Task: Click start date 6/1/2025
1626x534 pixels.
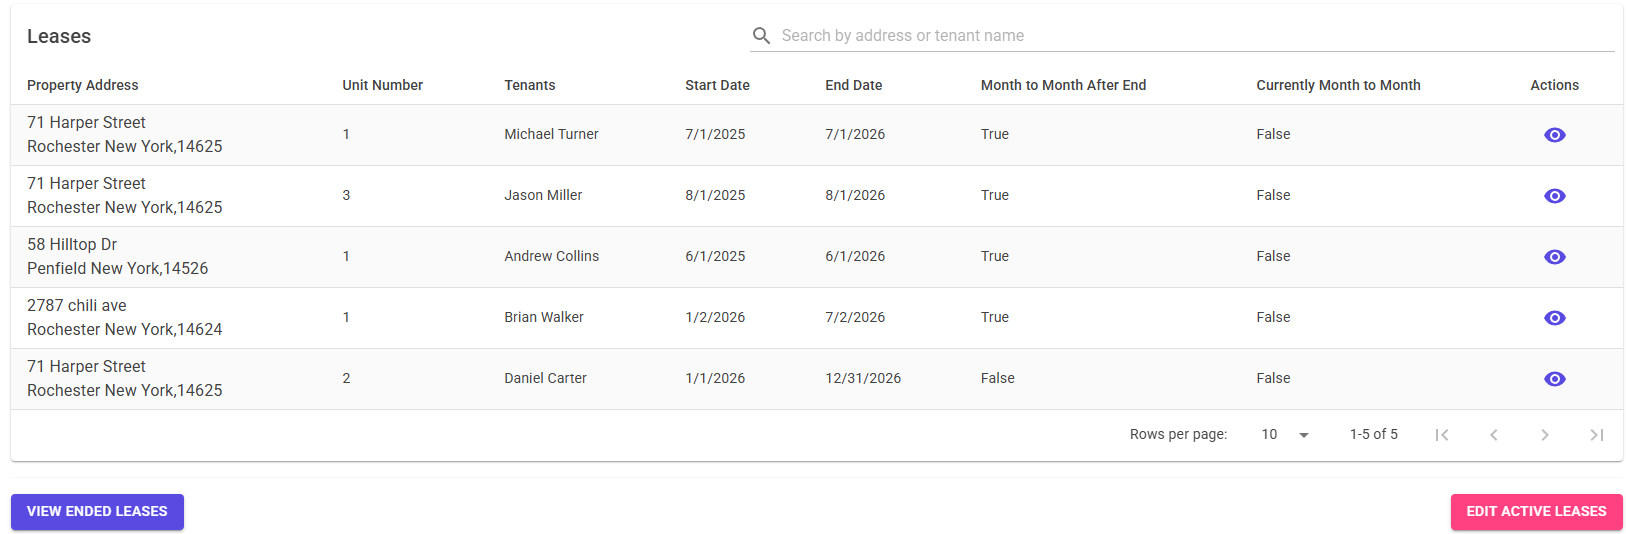Action: coord(715,256)
